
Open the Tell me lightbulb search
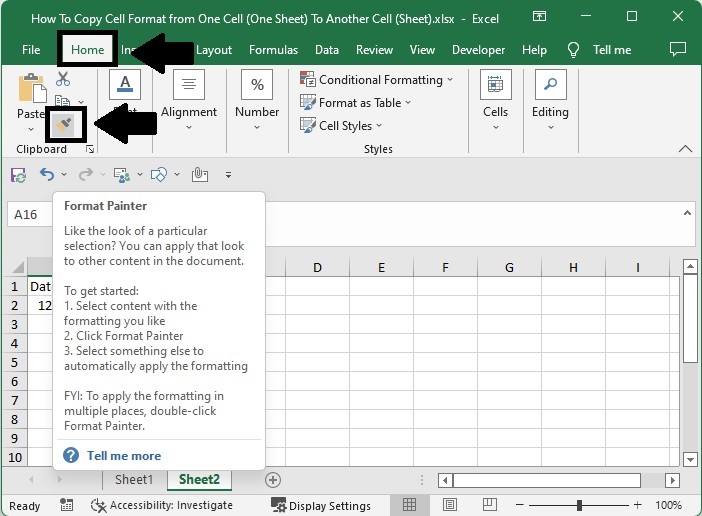click(574, 50)
